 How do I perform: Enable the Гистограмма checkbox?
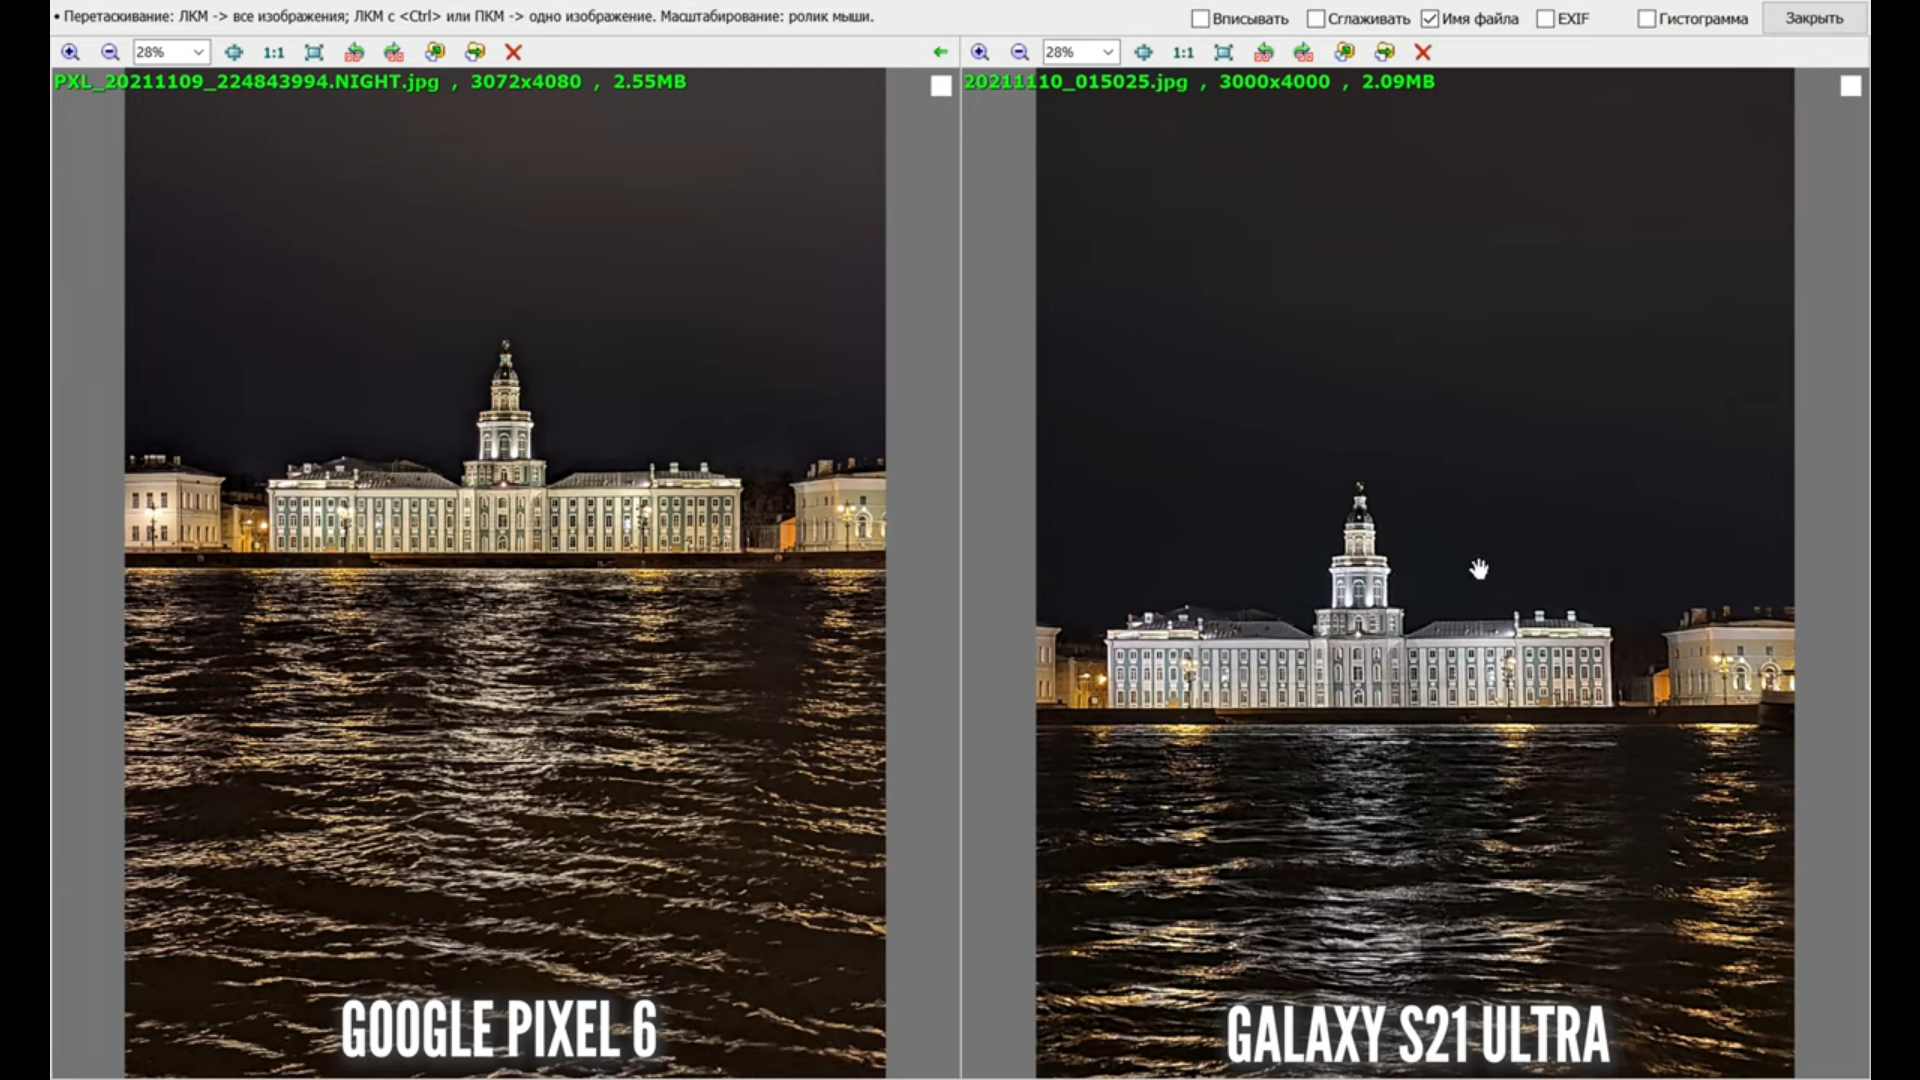coord(1647,19)
